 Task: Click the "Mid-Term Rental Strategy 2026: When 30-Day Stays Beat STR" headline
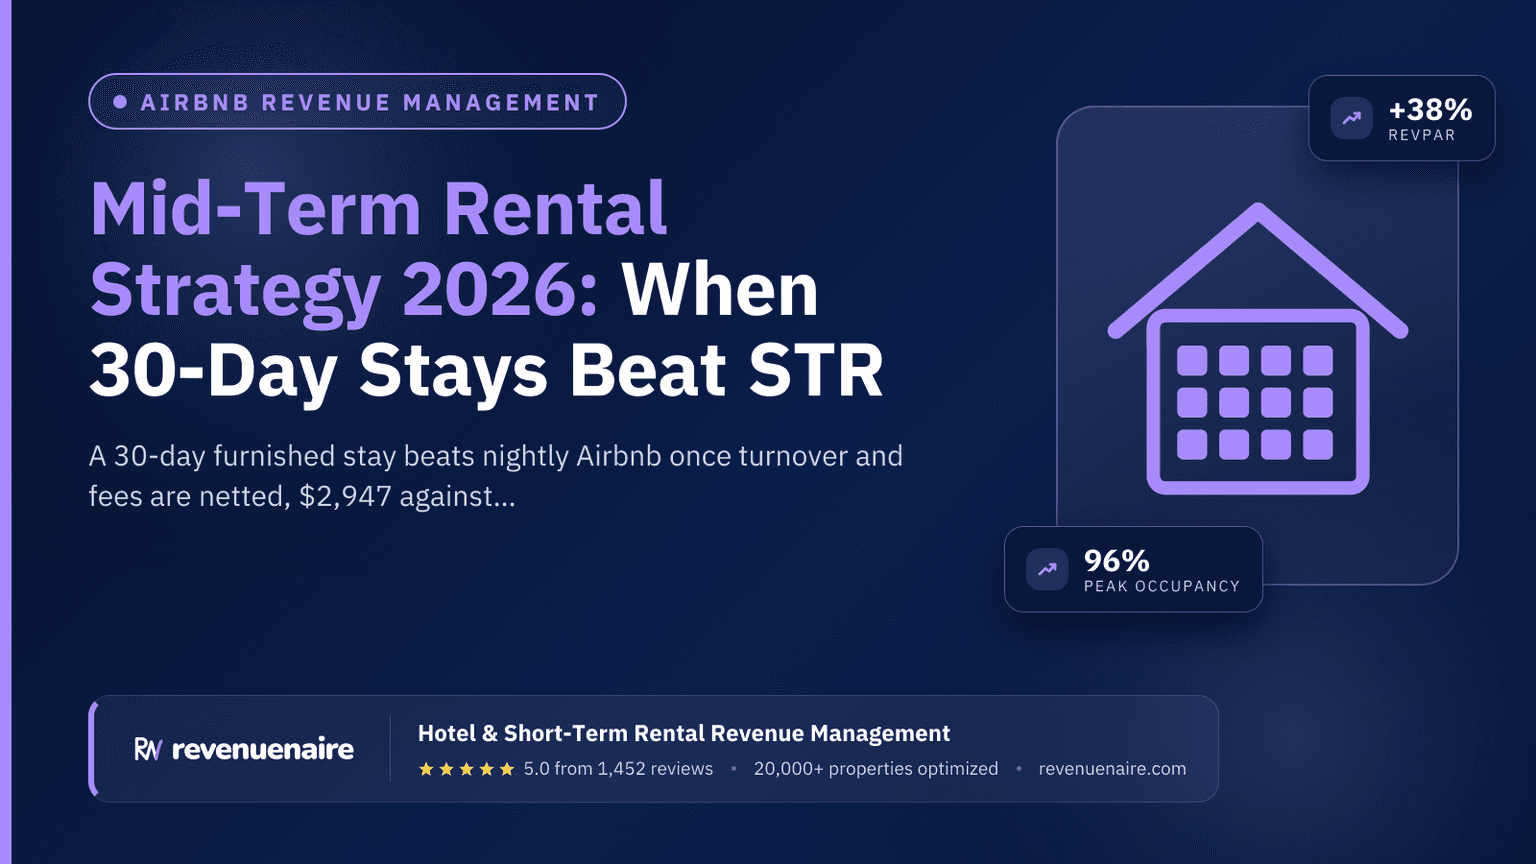pos(487,290)
